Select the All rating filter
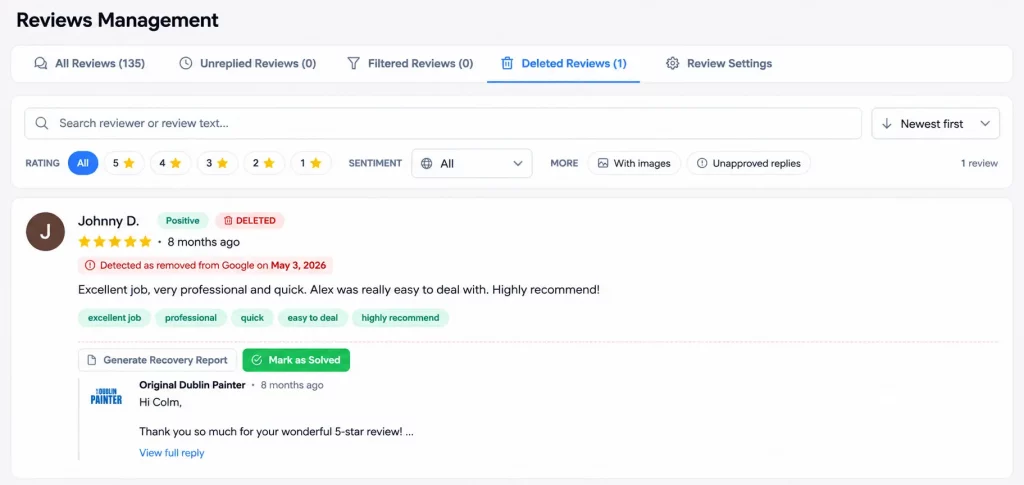The height and width of the screenshot is (485, 1024). coord(83,163)
